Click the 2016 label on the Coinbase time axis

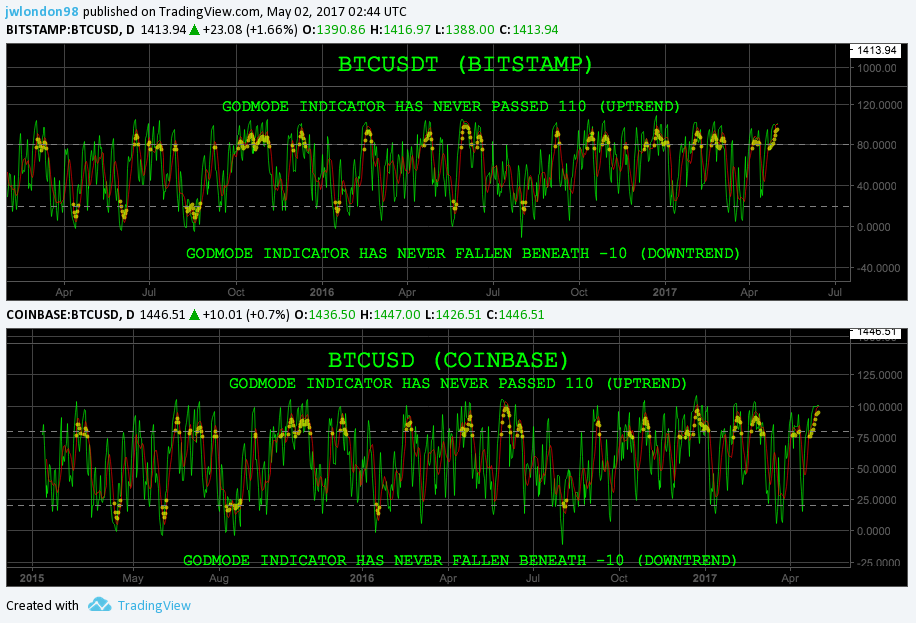[362, 578]
